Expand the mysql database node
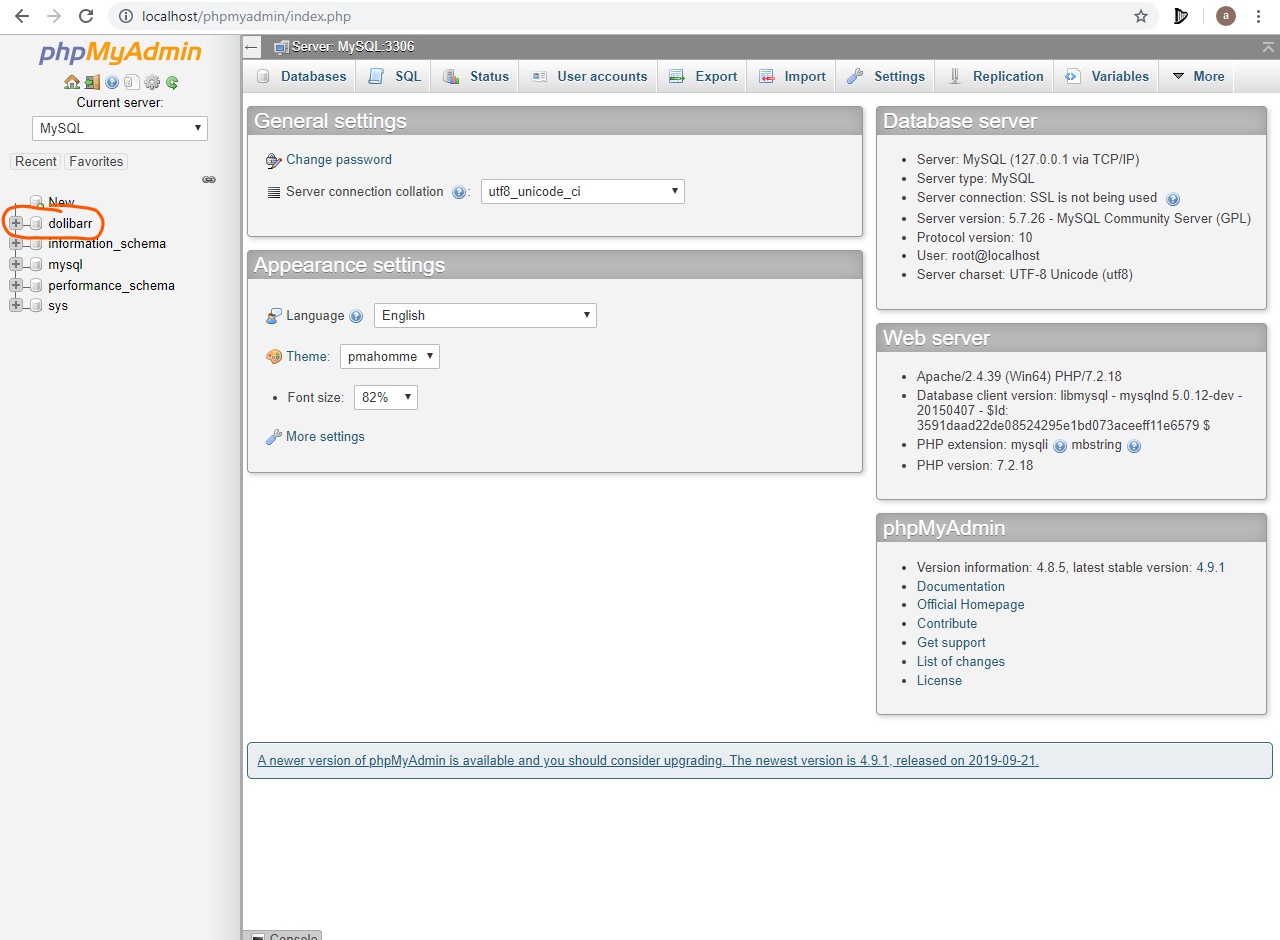The image size is (1280, 940). 15,265
